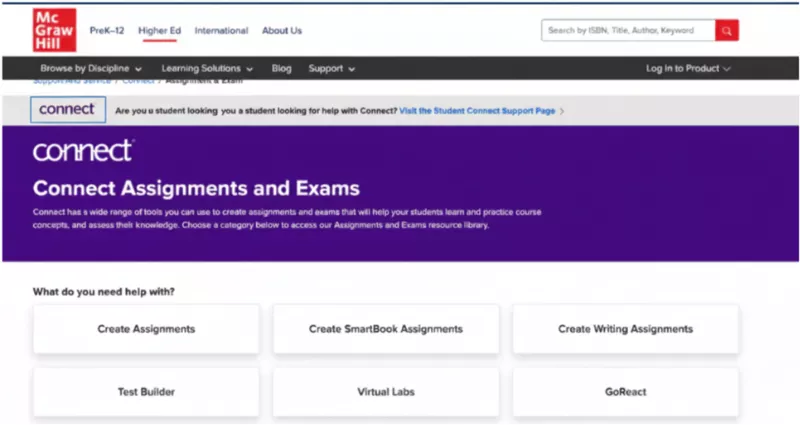Click the arrow after Student Connect Support Page
Image resolution: width=800 pixels, height=426 pixels.
562,111
